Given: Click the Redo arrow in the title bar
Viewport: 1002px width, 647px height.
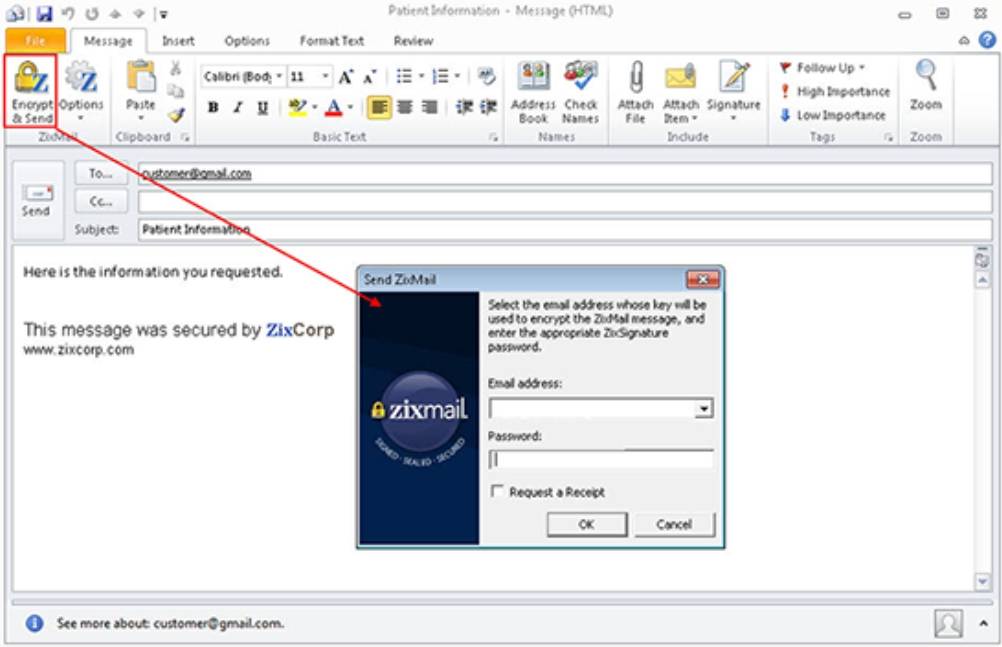Looking at the screenshot, I should pyautogui.click(x=91, y=13).
